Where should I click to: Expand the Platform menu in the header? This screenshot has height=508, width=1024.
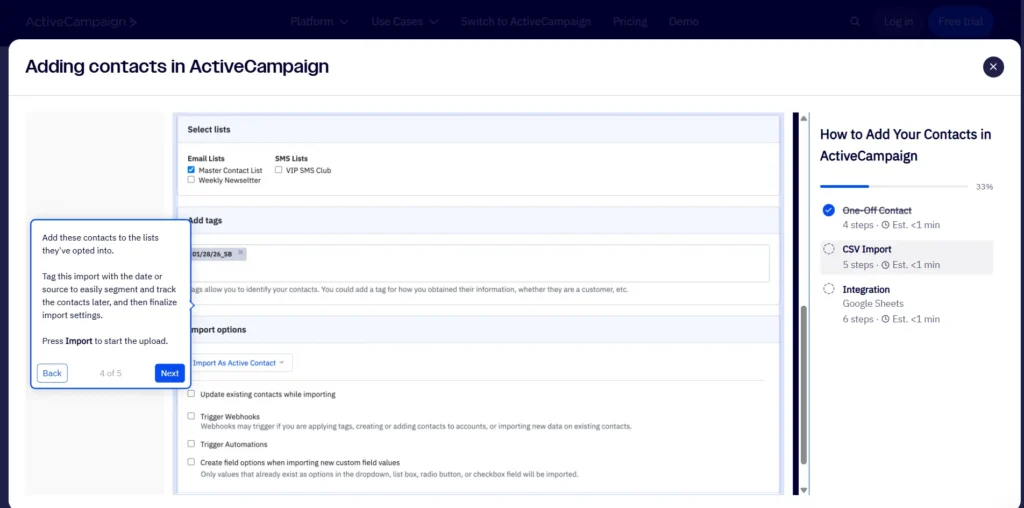pyautogui.click(x=319, y=22)
